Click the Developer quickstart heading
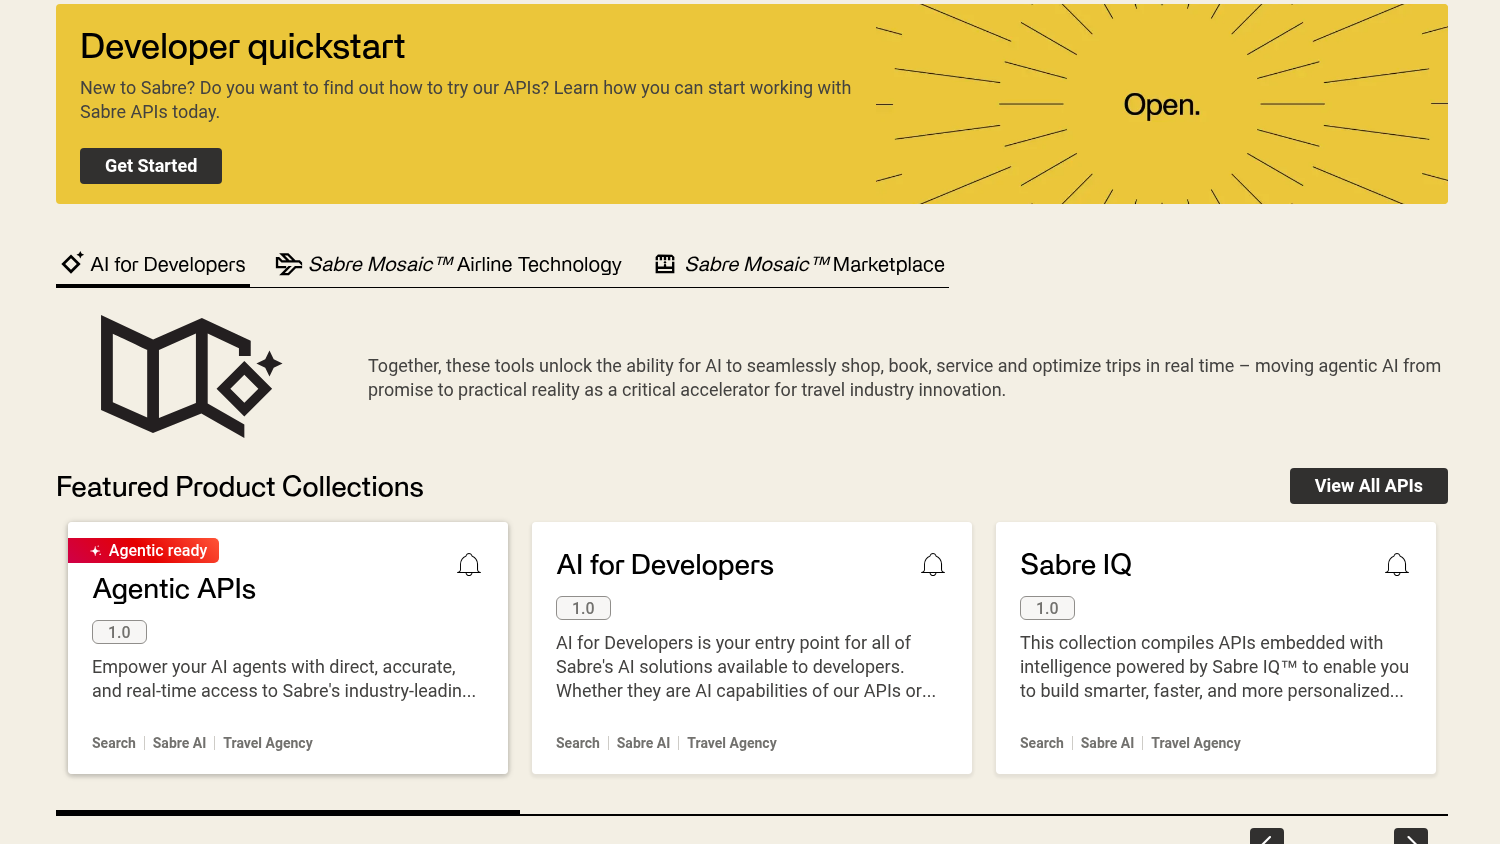The width and height of the screenshot is (1500, 844). click(243, 47)
